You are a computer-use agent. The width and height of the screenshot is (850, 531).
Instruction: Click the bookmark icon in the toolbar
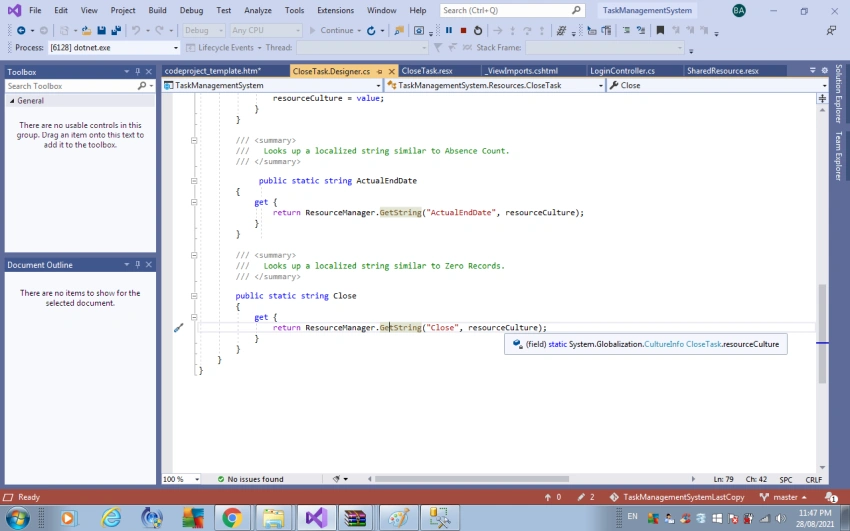tap(660, 31)
